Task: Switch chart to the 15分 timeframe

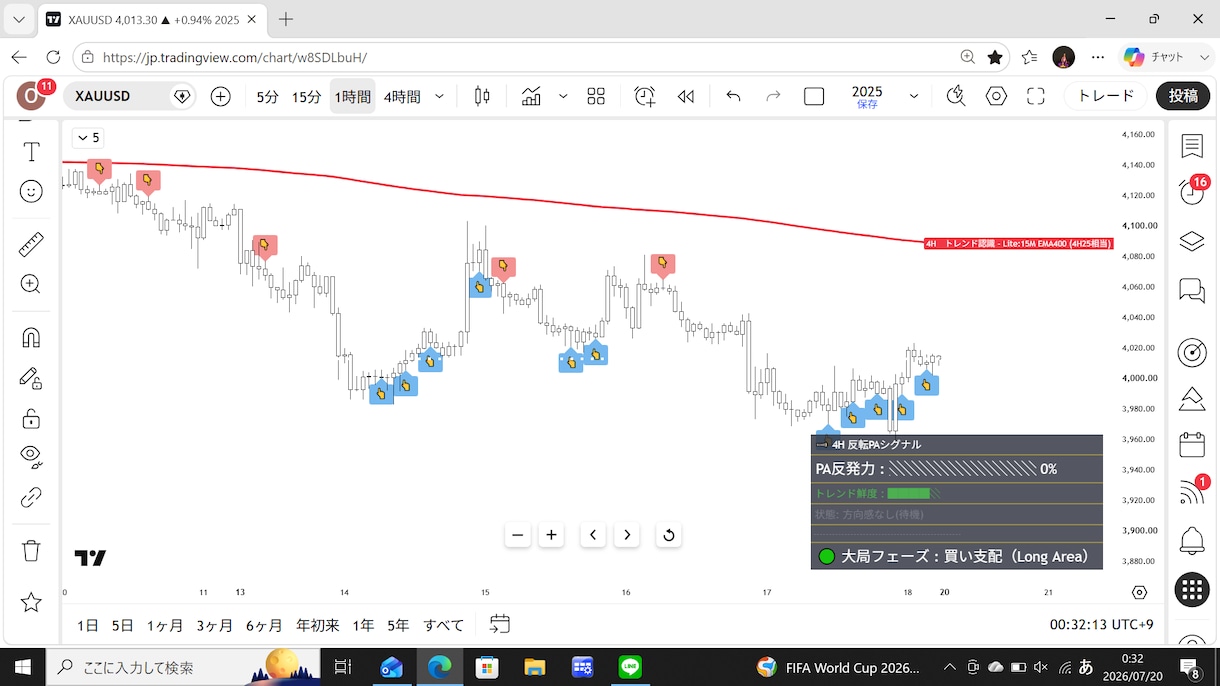Action: pyautogui.click(x=306, y=97)
